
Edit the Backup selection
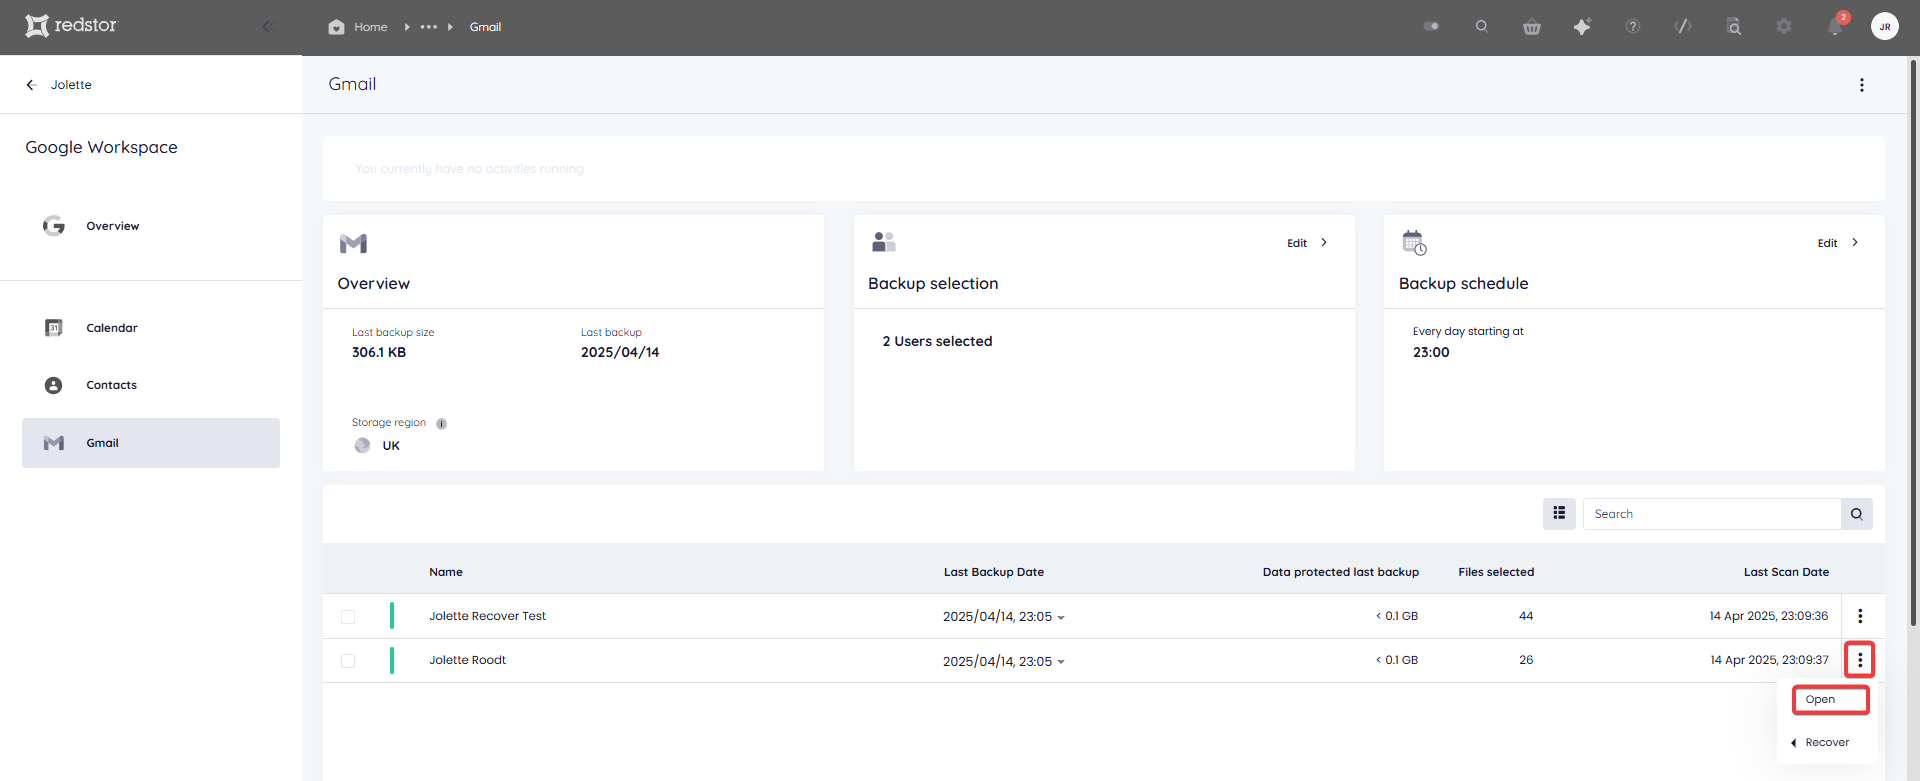pos(1297,243)
